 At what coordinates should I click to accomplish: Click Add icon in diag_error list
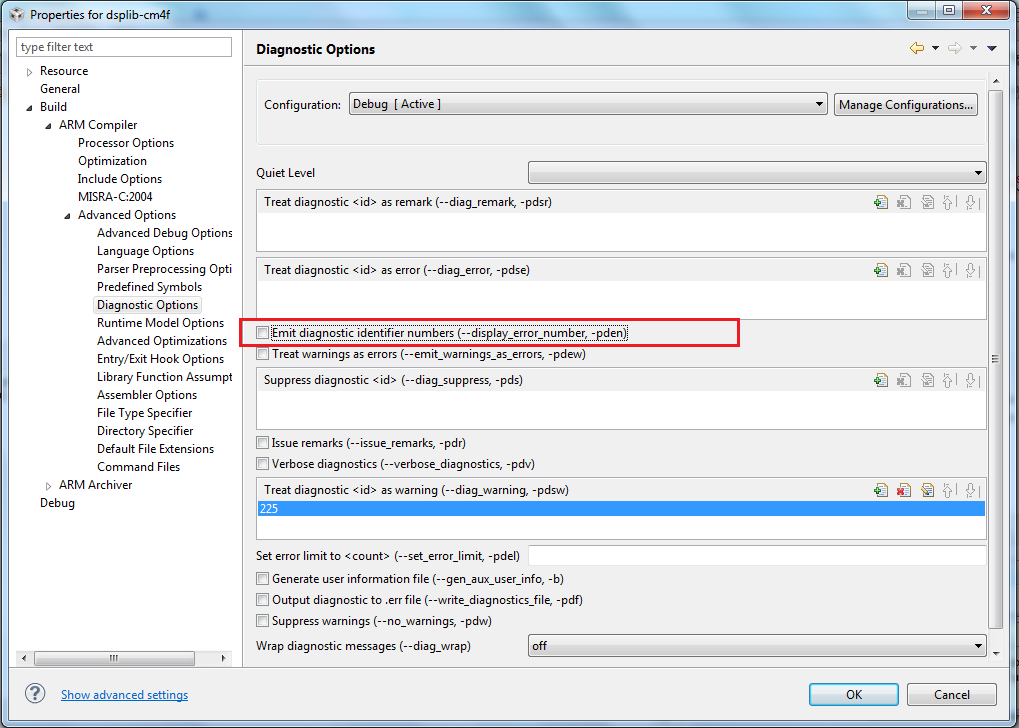point(881,270)
